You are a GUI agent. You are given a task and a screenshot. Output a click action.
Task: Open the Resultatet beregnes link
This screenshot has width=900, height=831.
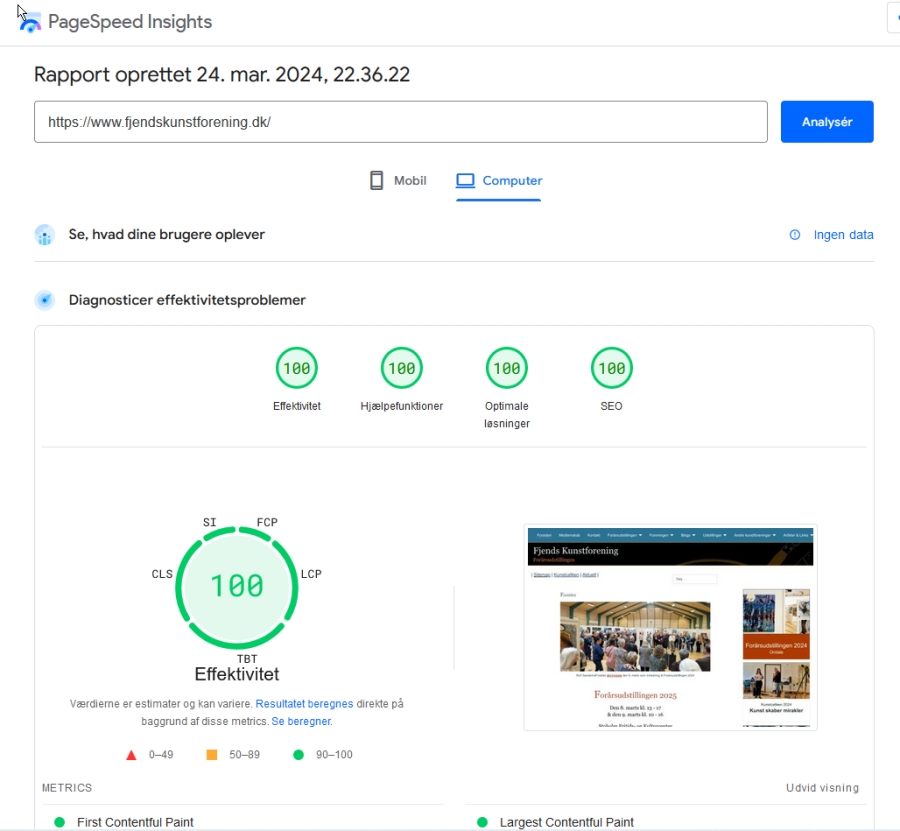click(304, 704)
